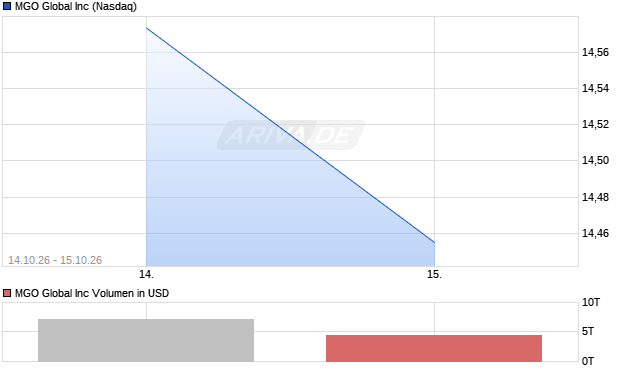Click the red volume legend square
This screenshot has height=371, width=620.
pyautogui.click(x=7, y=293)
